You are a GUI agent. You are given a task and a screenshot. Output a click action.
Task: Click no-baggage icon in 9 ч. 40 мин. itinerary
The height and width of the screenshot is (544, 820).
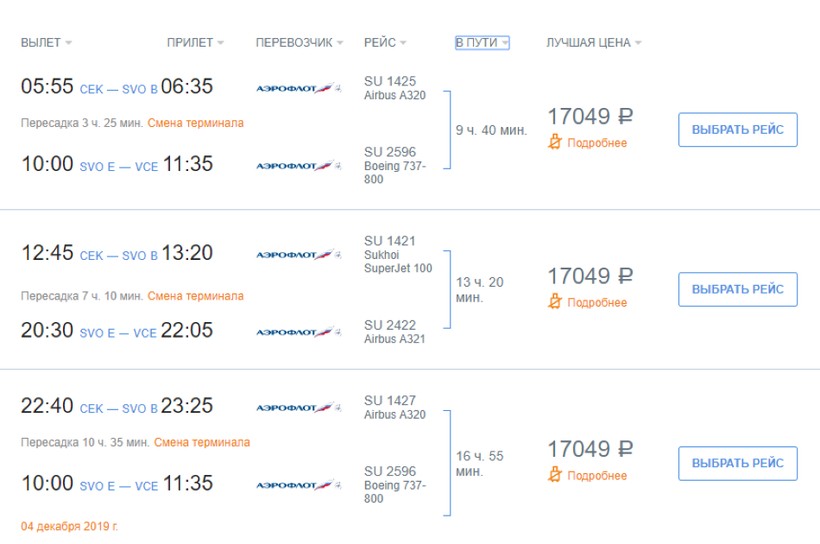[x=556, y=143]
